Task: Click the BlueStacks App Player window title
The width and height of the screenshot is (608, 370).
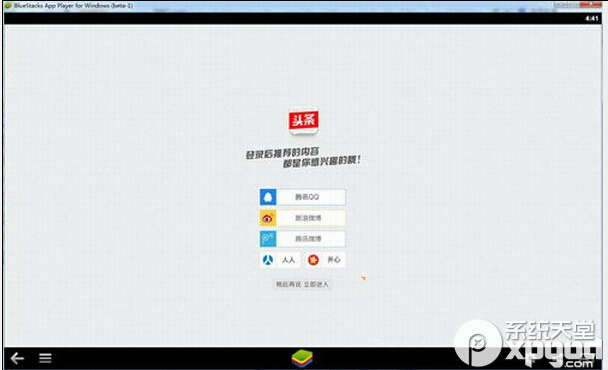Action: pyautogui.click(x=74, y=6)
